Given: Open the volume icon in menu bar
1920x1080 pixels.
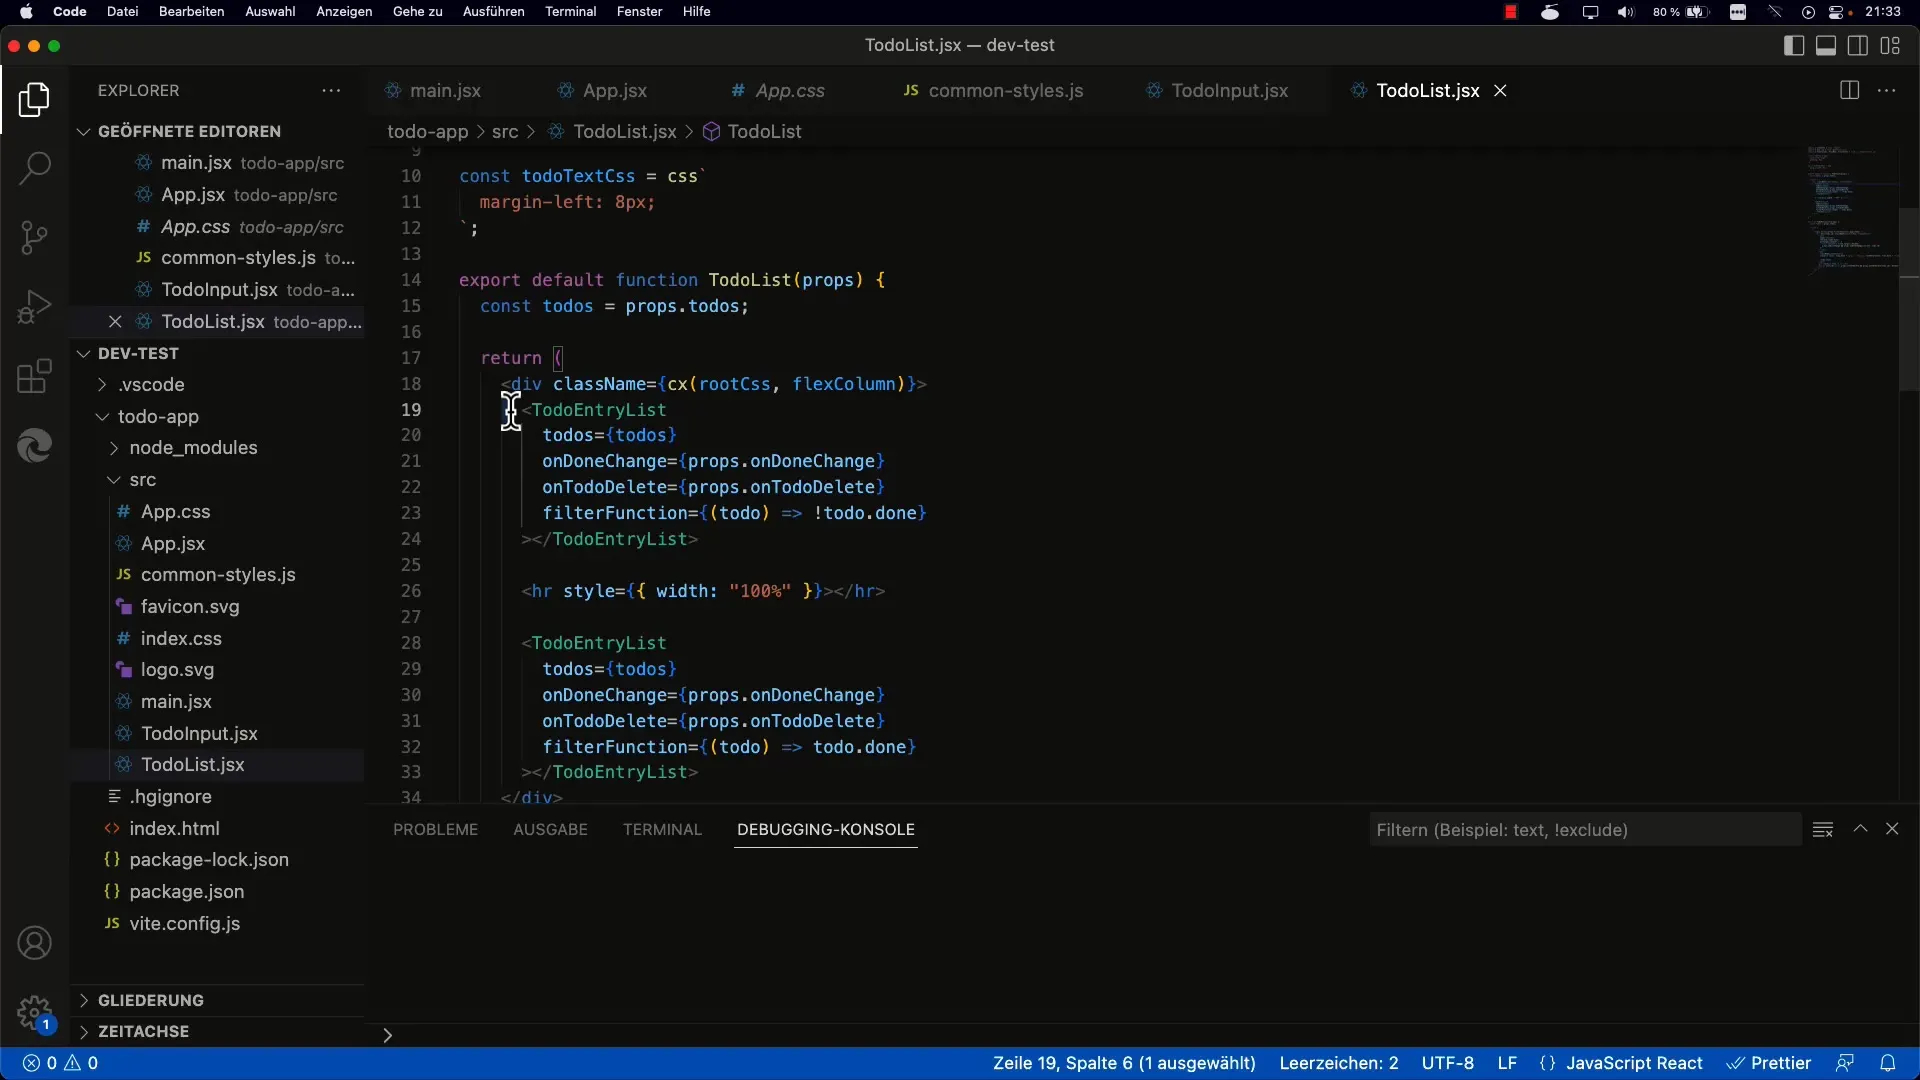Looking at the screenshot, I should coord(1625,11).
